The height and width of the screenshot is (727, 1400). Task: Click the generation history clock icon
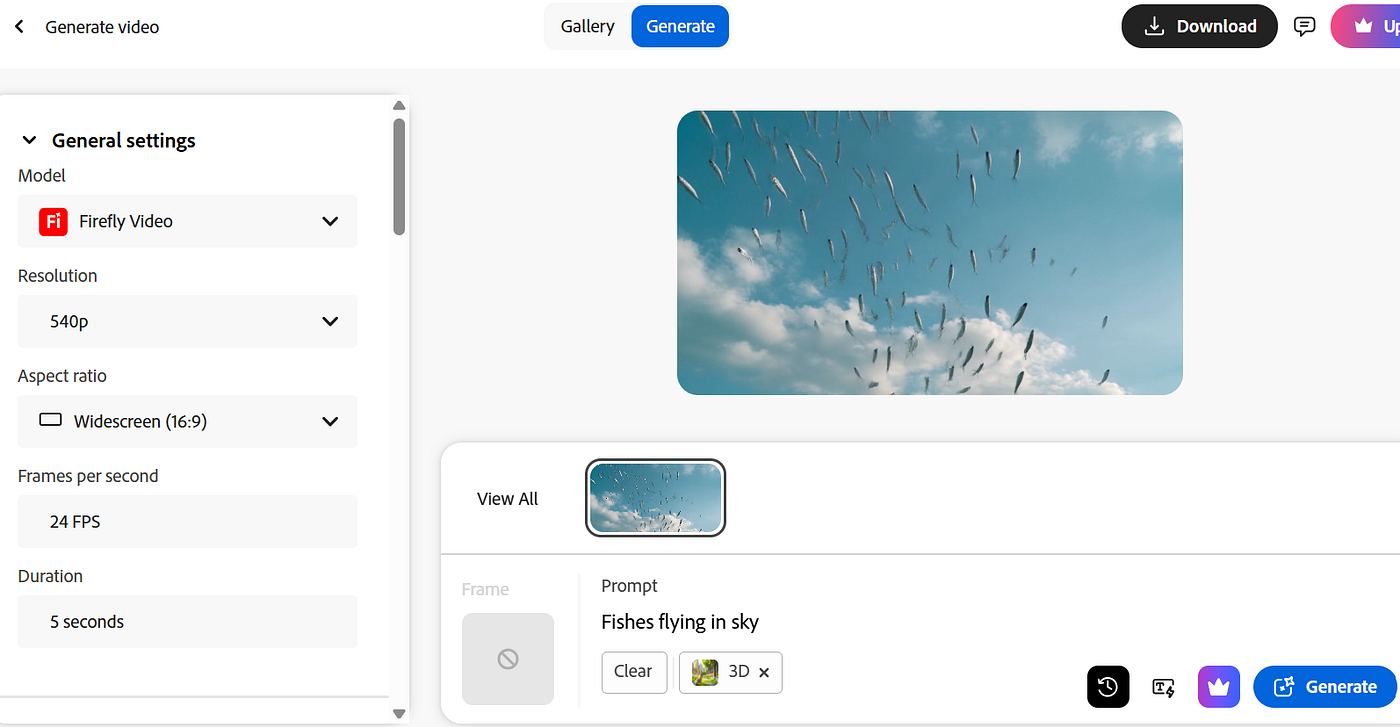pos(1107,687)
